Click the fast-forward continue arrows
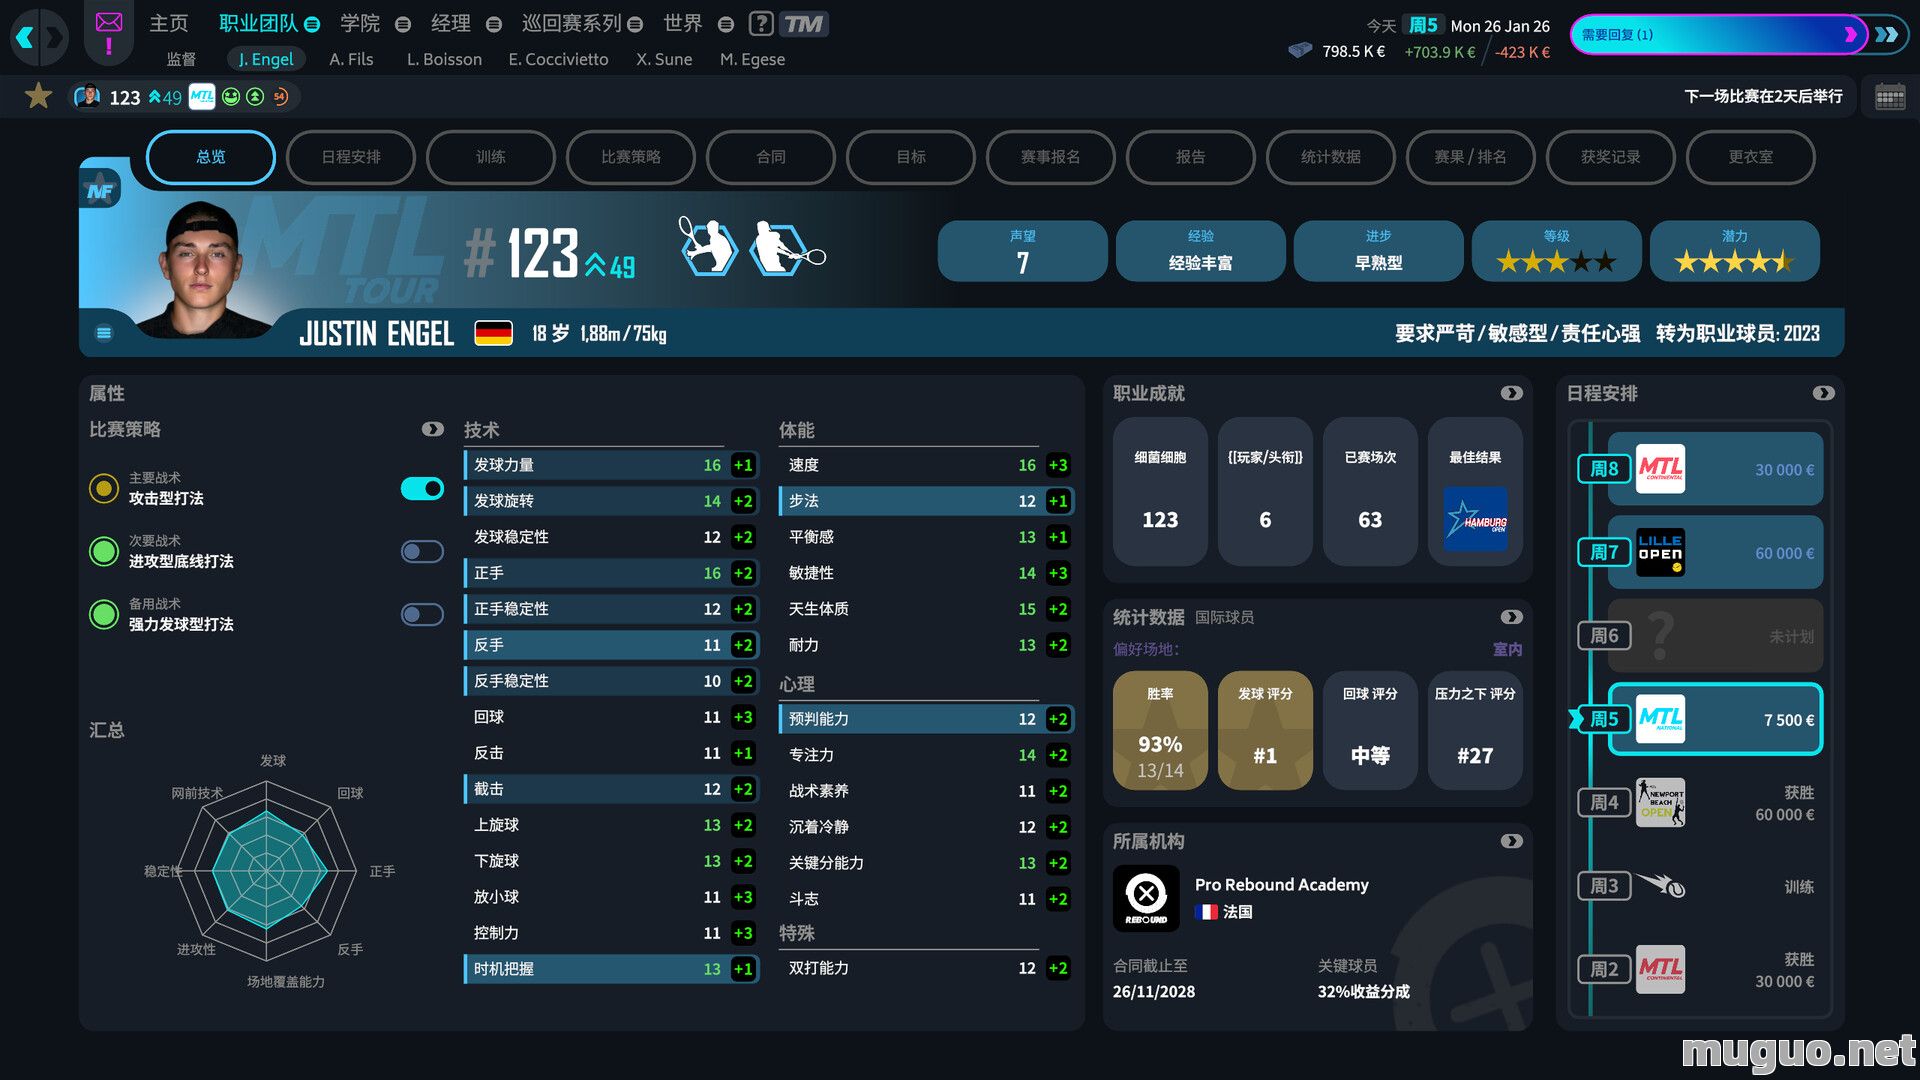 [x=1887, y=35]
